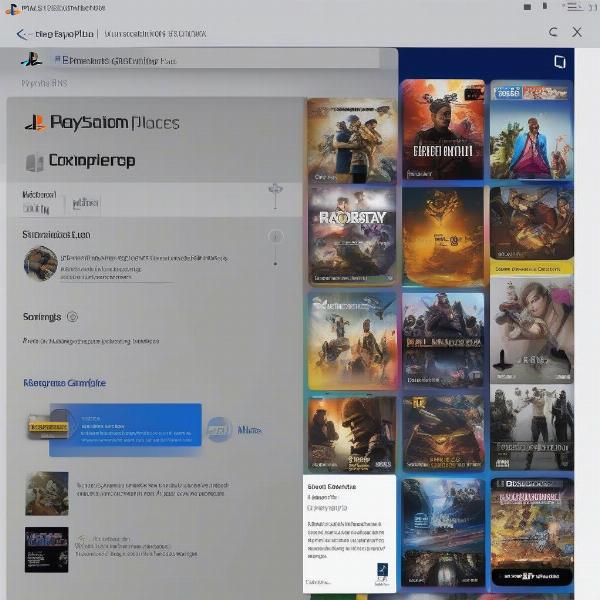Open the dark red warriors game cover
The width and height of the screenshot is (600, 600).
[x=532, y=223]
